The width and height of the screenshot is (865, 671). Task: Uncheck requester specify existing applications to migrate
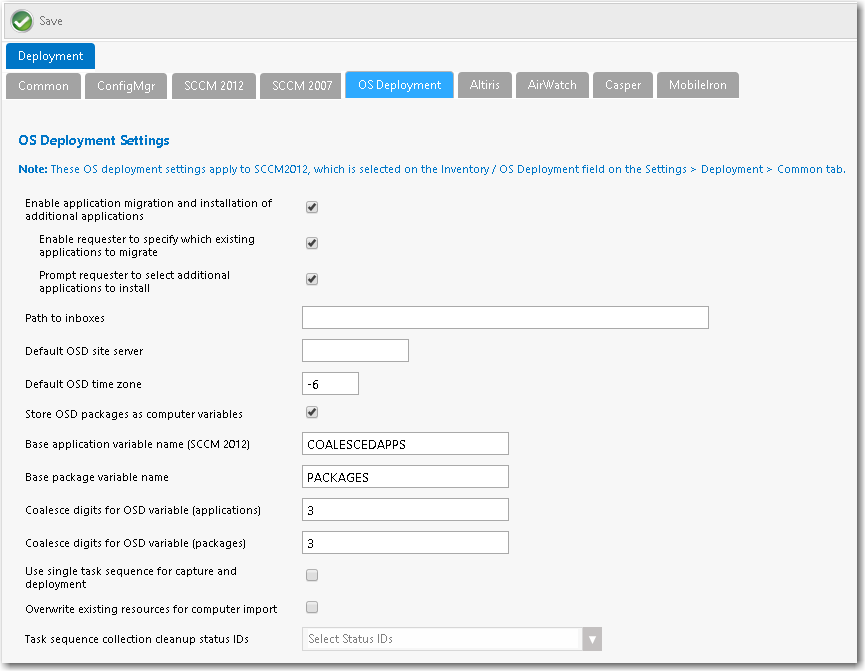click(311, 243)
